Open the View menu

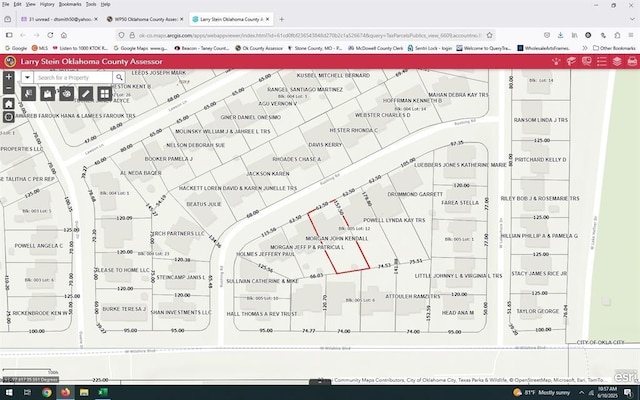tap(31, 4)
